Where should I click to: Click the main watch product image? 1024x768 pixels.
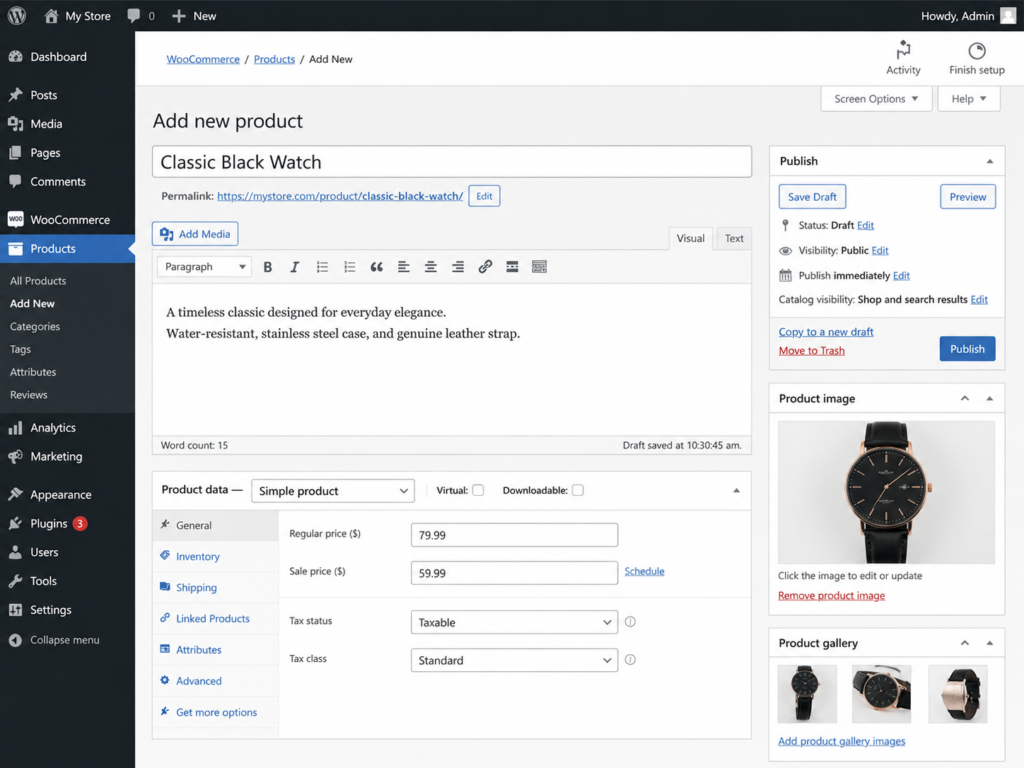tap(886, 492)
